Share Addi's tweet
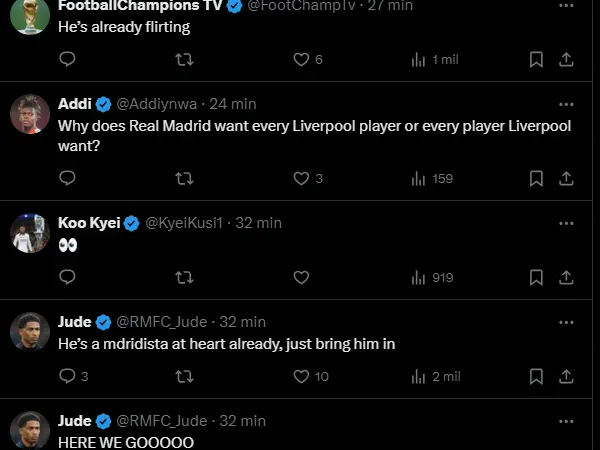This screenshot has width=600, height=450. click(x=566, y=178)
